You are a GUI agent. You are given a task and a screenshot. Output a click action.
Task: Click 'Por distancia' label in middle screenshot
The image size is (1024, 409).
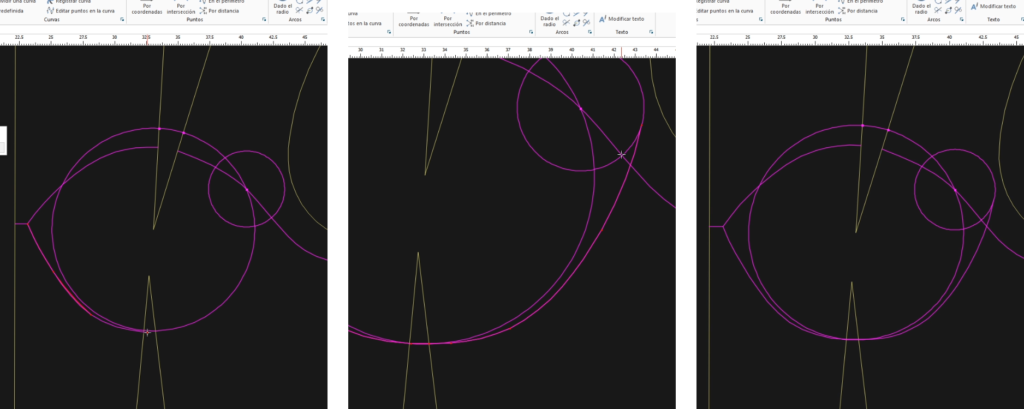[x=490, y=23]
